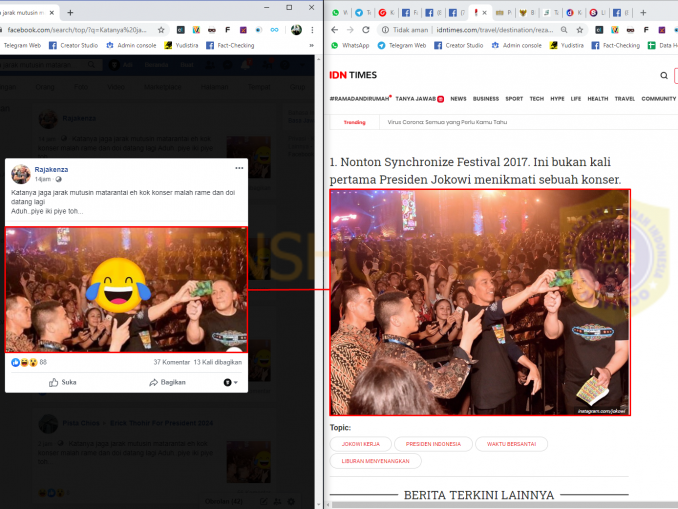Switch to the WhatsApp tab in right window
Screen dimensions: 678x509
click(339, 13)
